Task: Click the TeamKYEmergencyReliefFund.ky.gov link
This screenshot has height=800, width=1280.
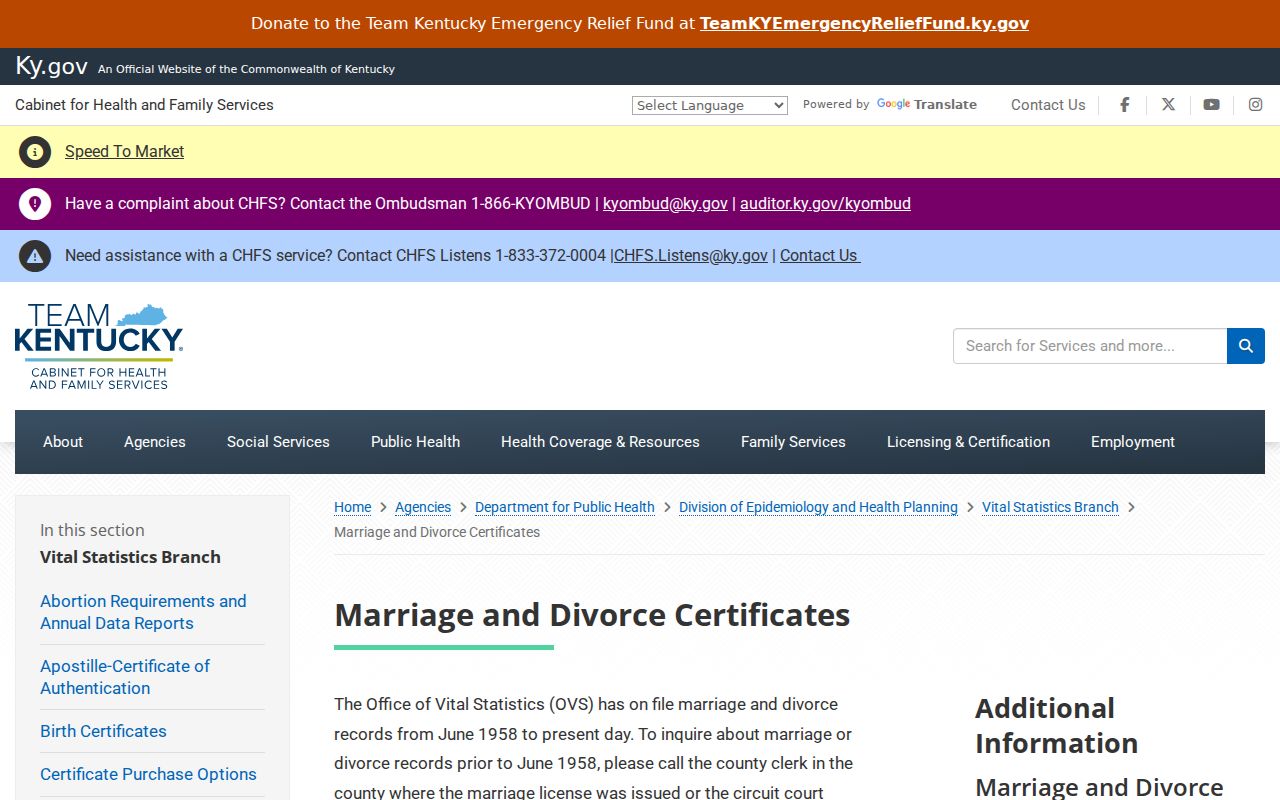Action: point(864,23)
